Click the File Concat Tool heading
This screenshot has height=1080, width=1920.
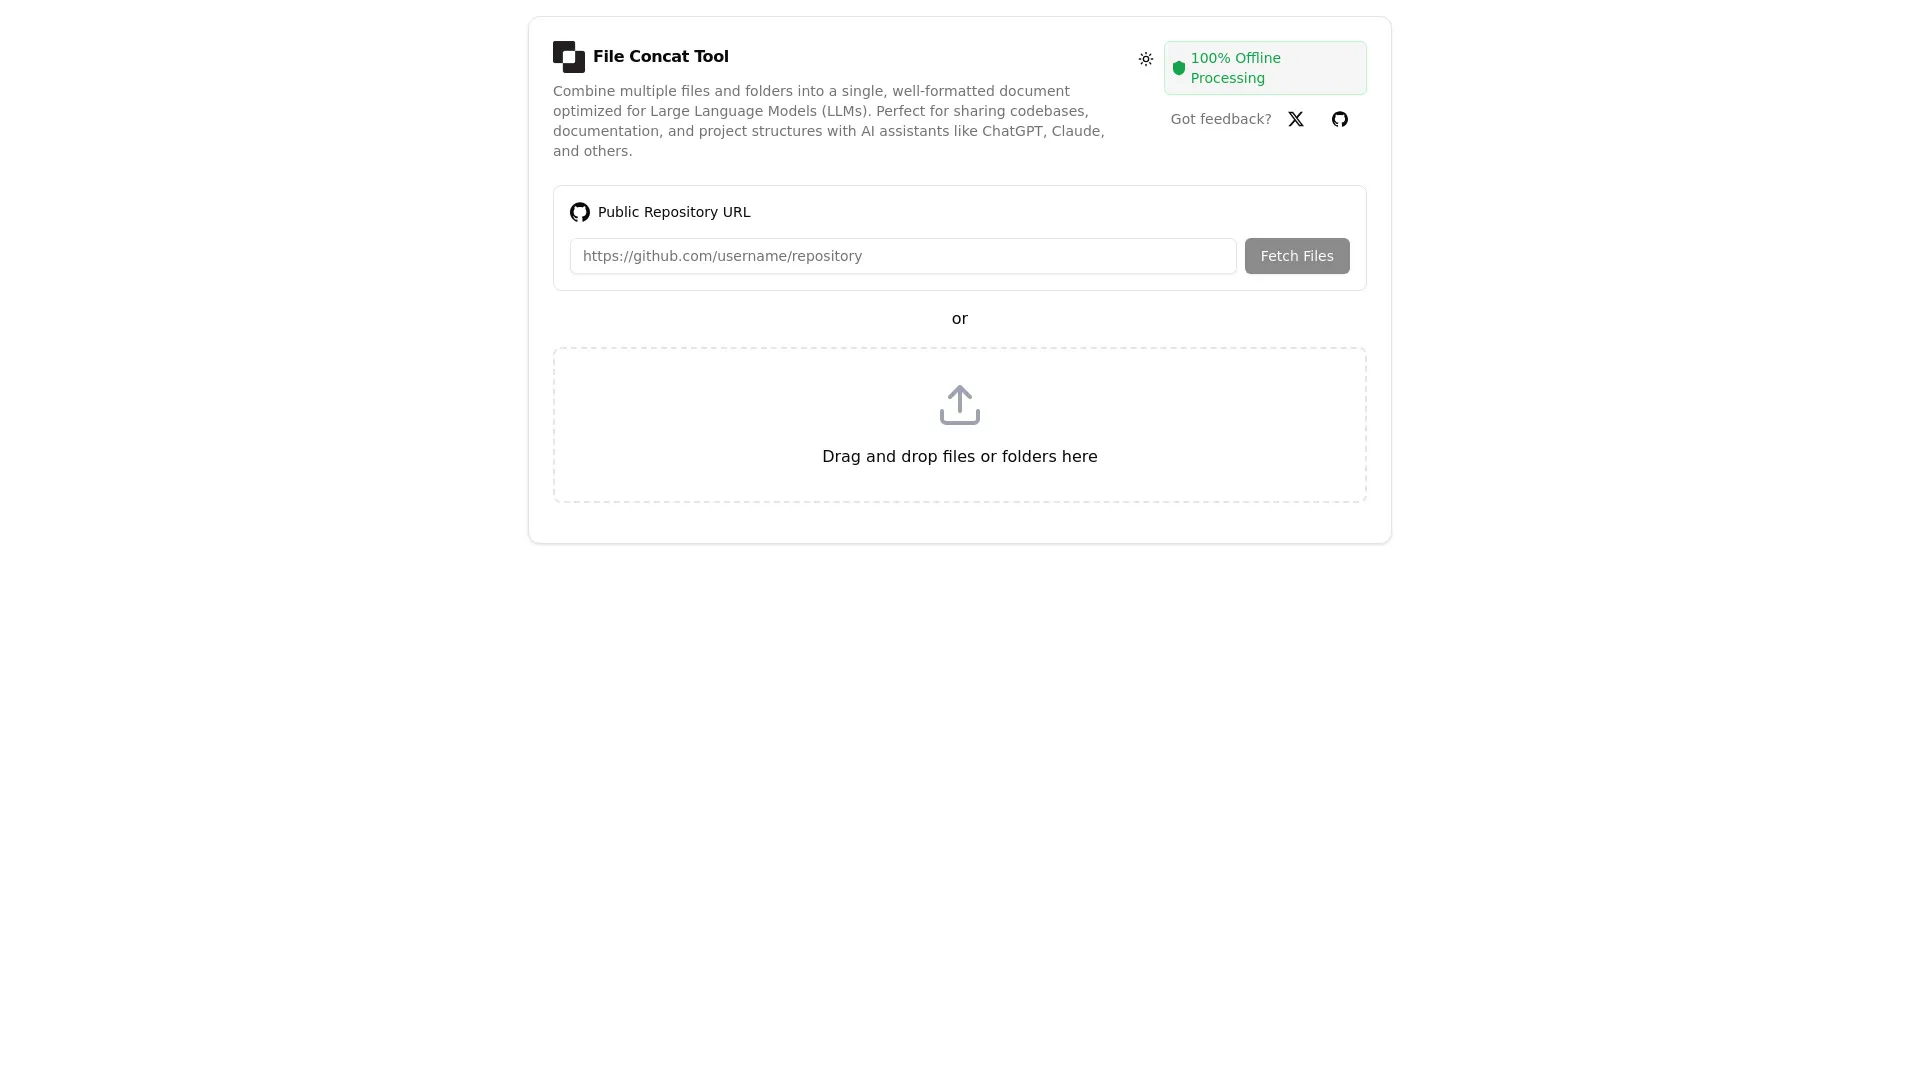click(661, 56)
